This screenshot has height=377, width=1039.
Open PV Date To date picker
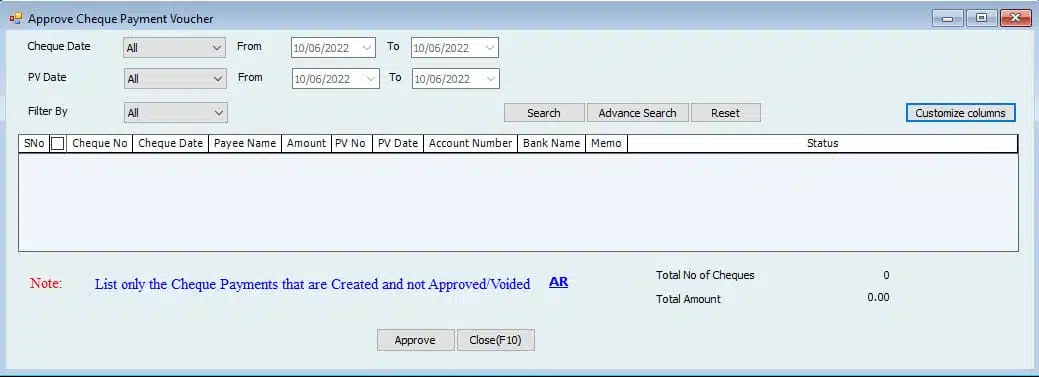click(455, 79)
